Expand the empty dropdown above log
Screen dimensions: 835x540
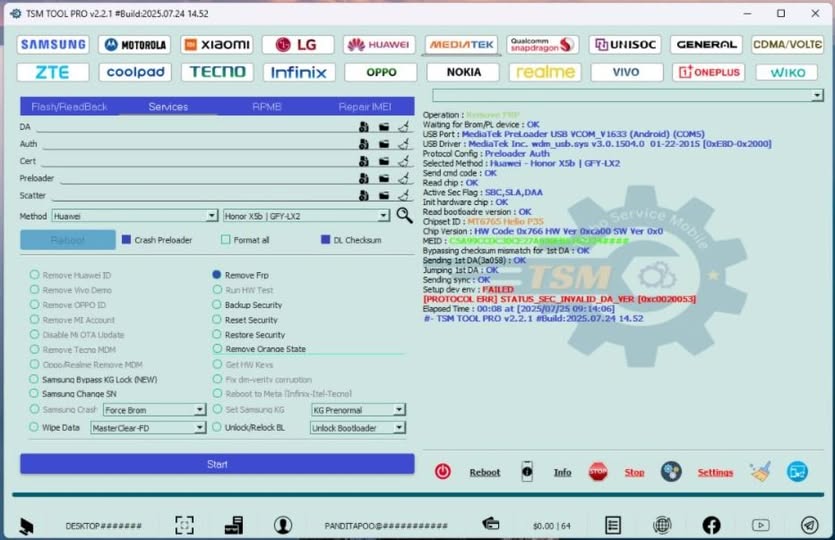coord(628,95)
